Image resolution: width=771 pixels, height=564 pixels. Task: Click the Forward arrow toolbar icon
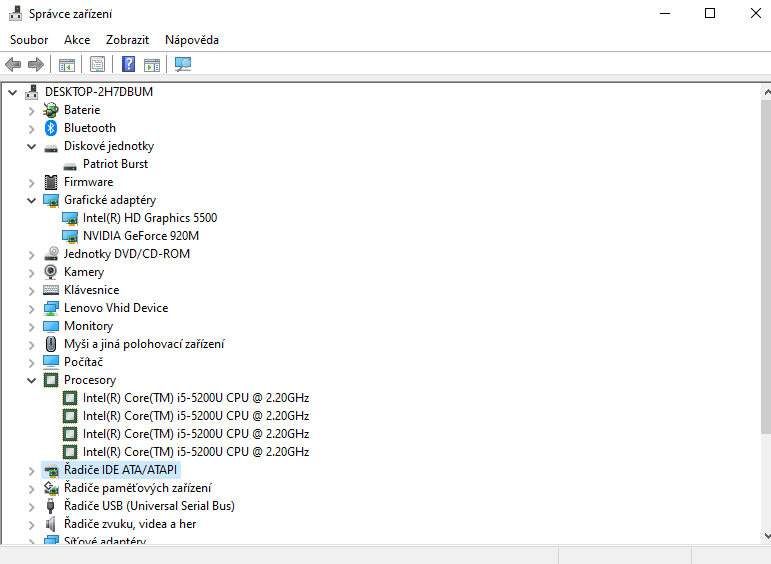click(36, 64)
